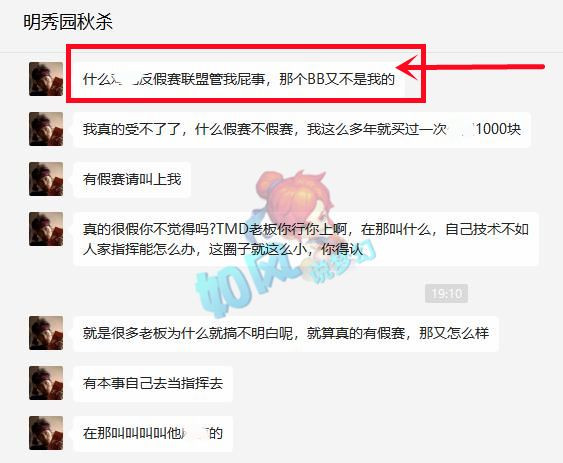
Task: Click the avatar beside the 反假赛联盟 message
Action: point(46,79)
